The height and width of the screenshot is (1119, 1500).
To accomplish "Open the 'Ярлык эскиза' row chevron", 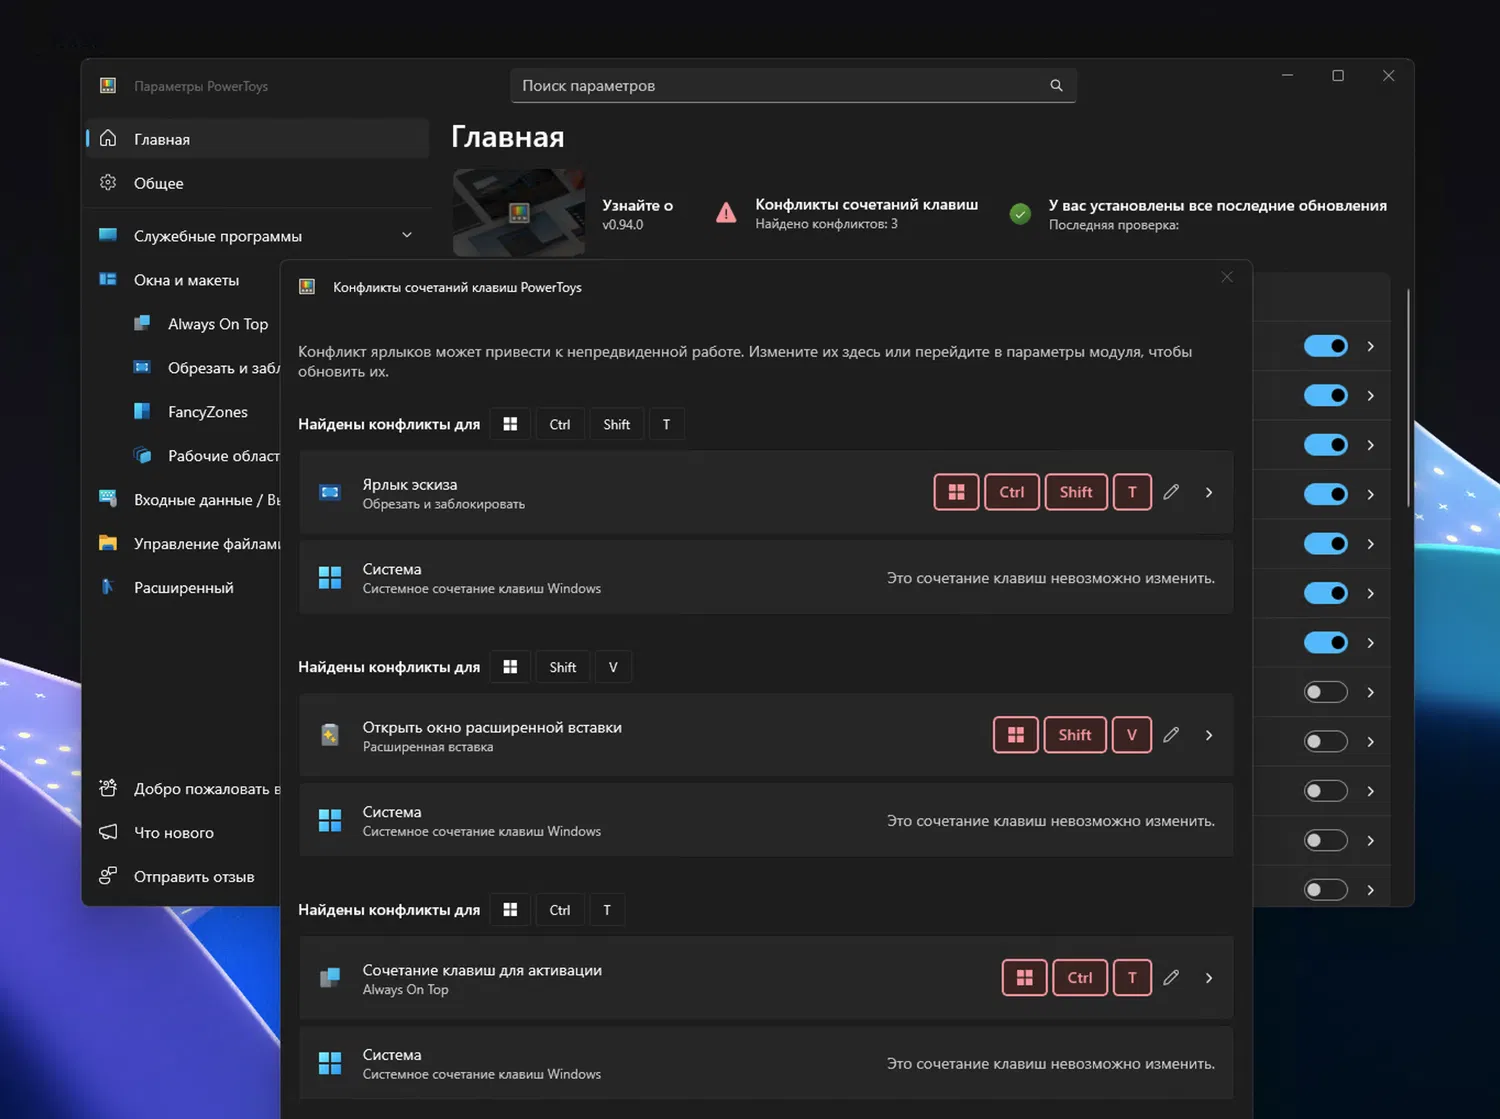I will point(1209,492).
